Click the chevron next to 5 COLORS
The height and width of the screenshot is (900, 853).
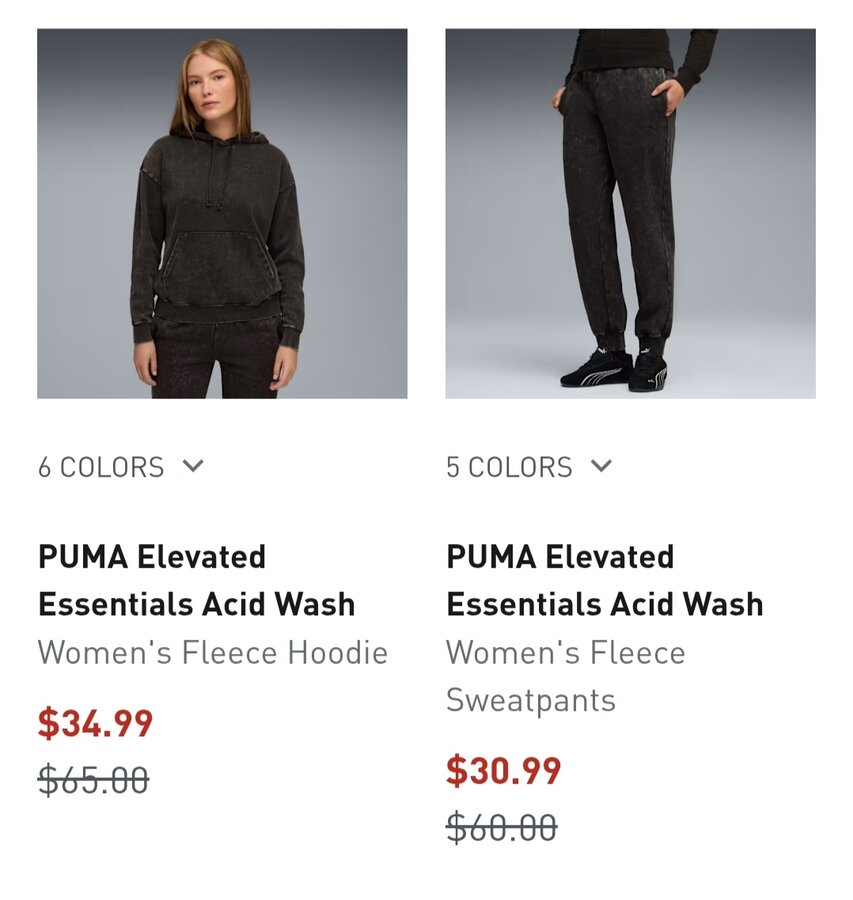tap(601, 465)
